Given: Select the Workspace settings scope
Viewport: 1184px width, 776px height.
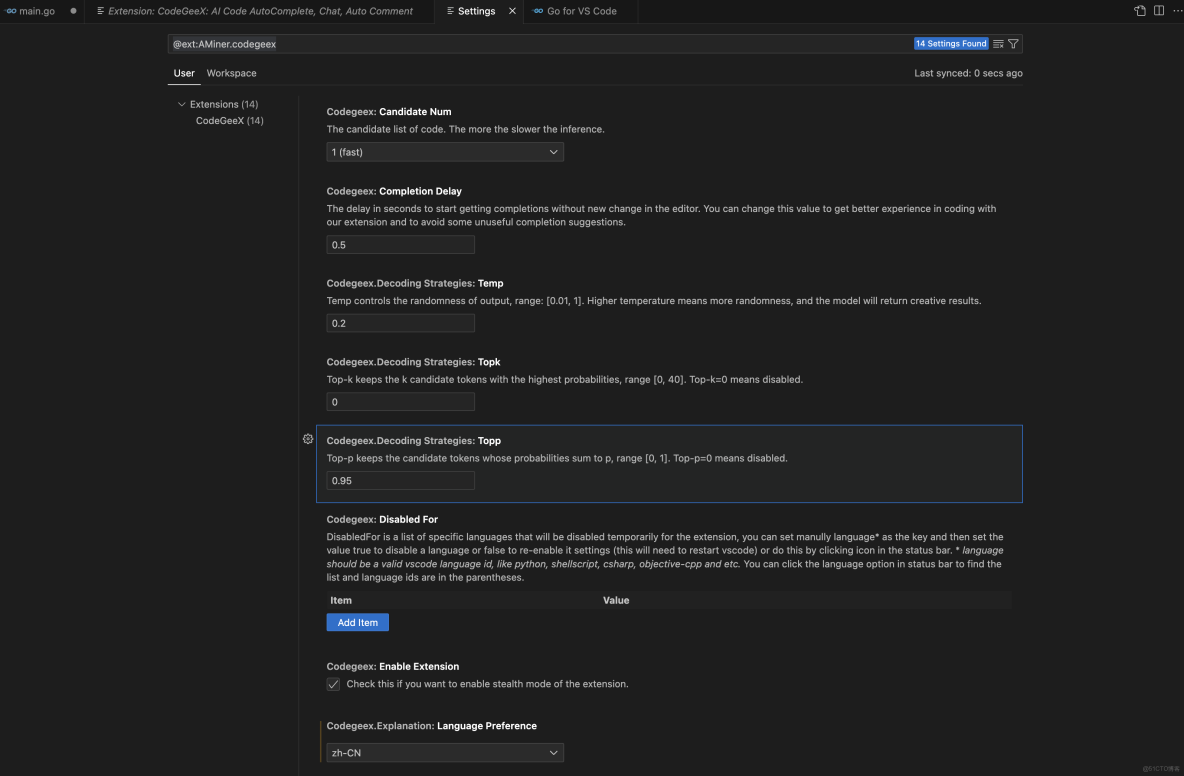Looking at the screenshot, I should [231, 73].
